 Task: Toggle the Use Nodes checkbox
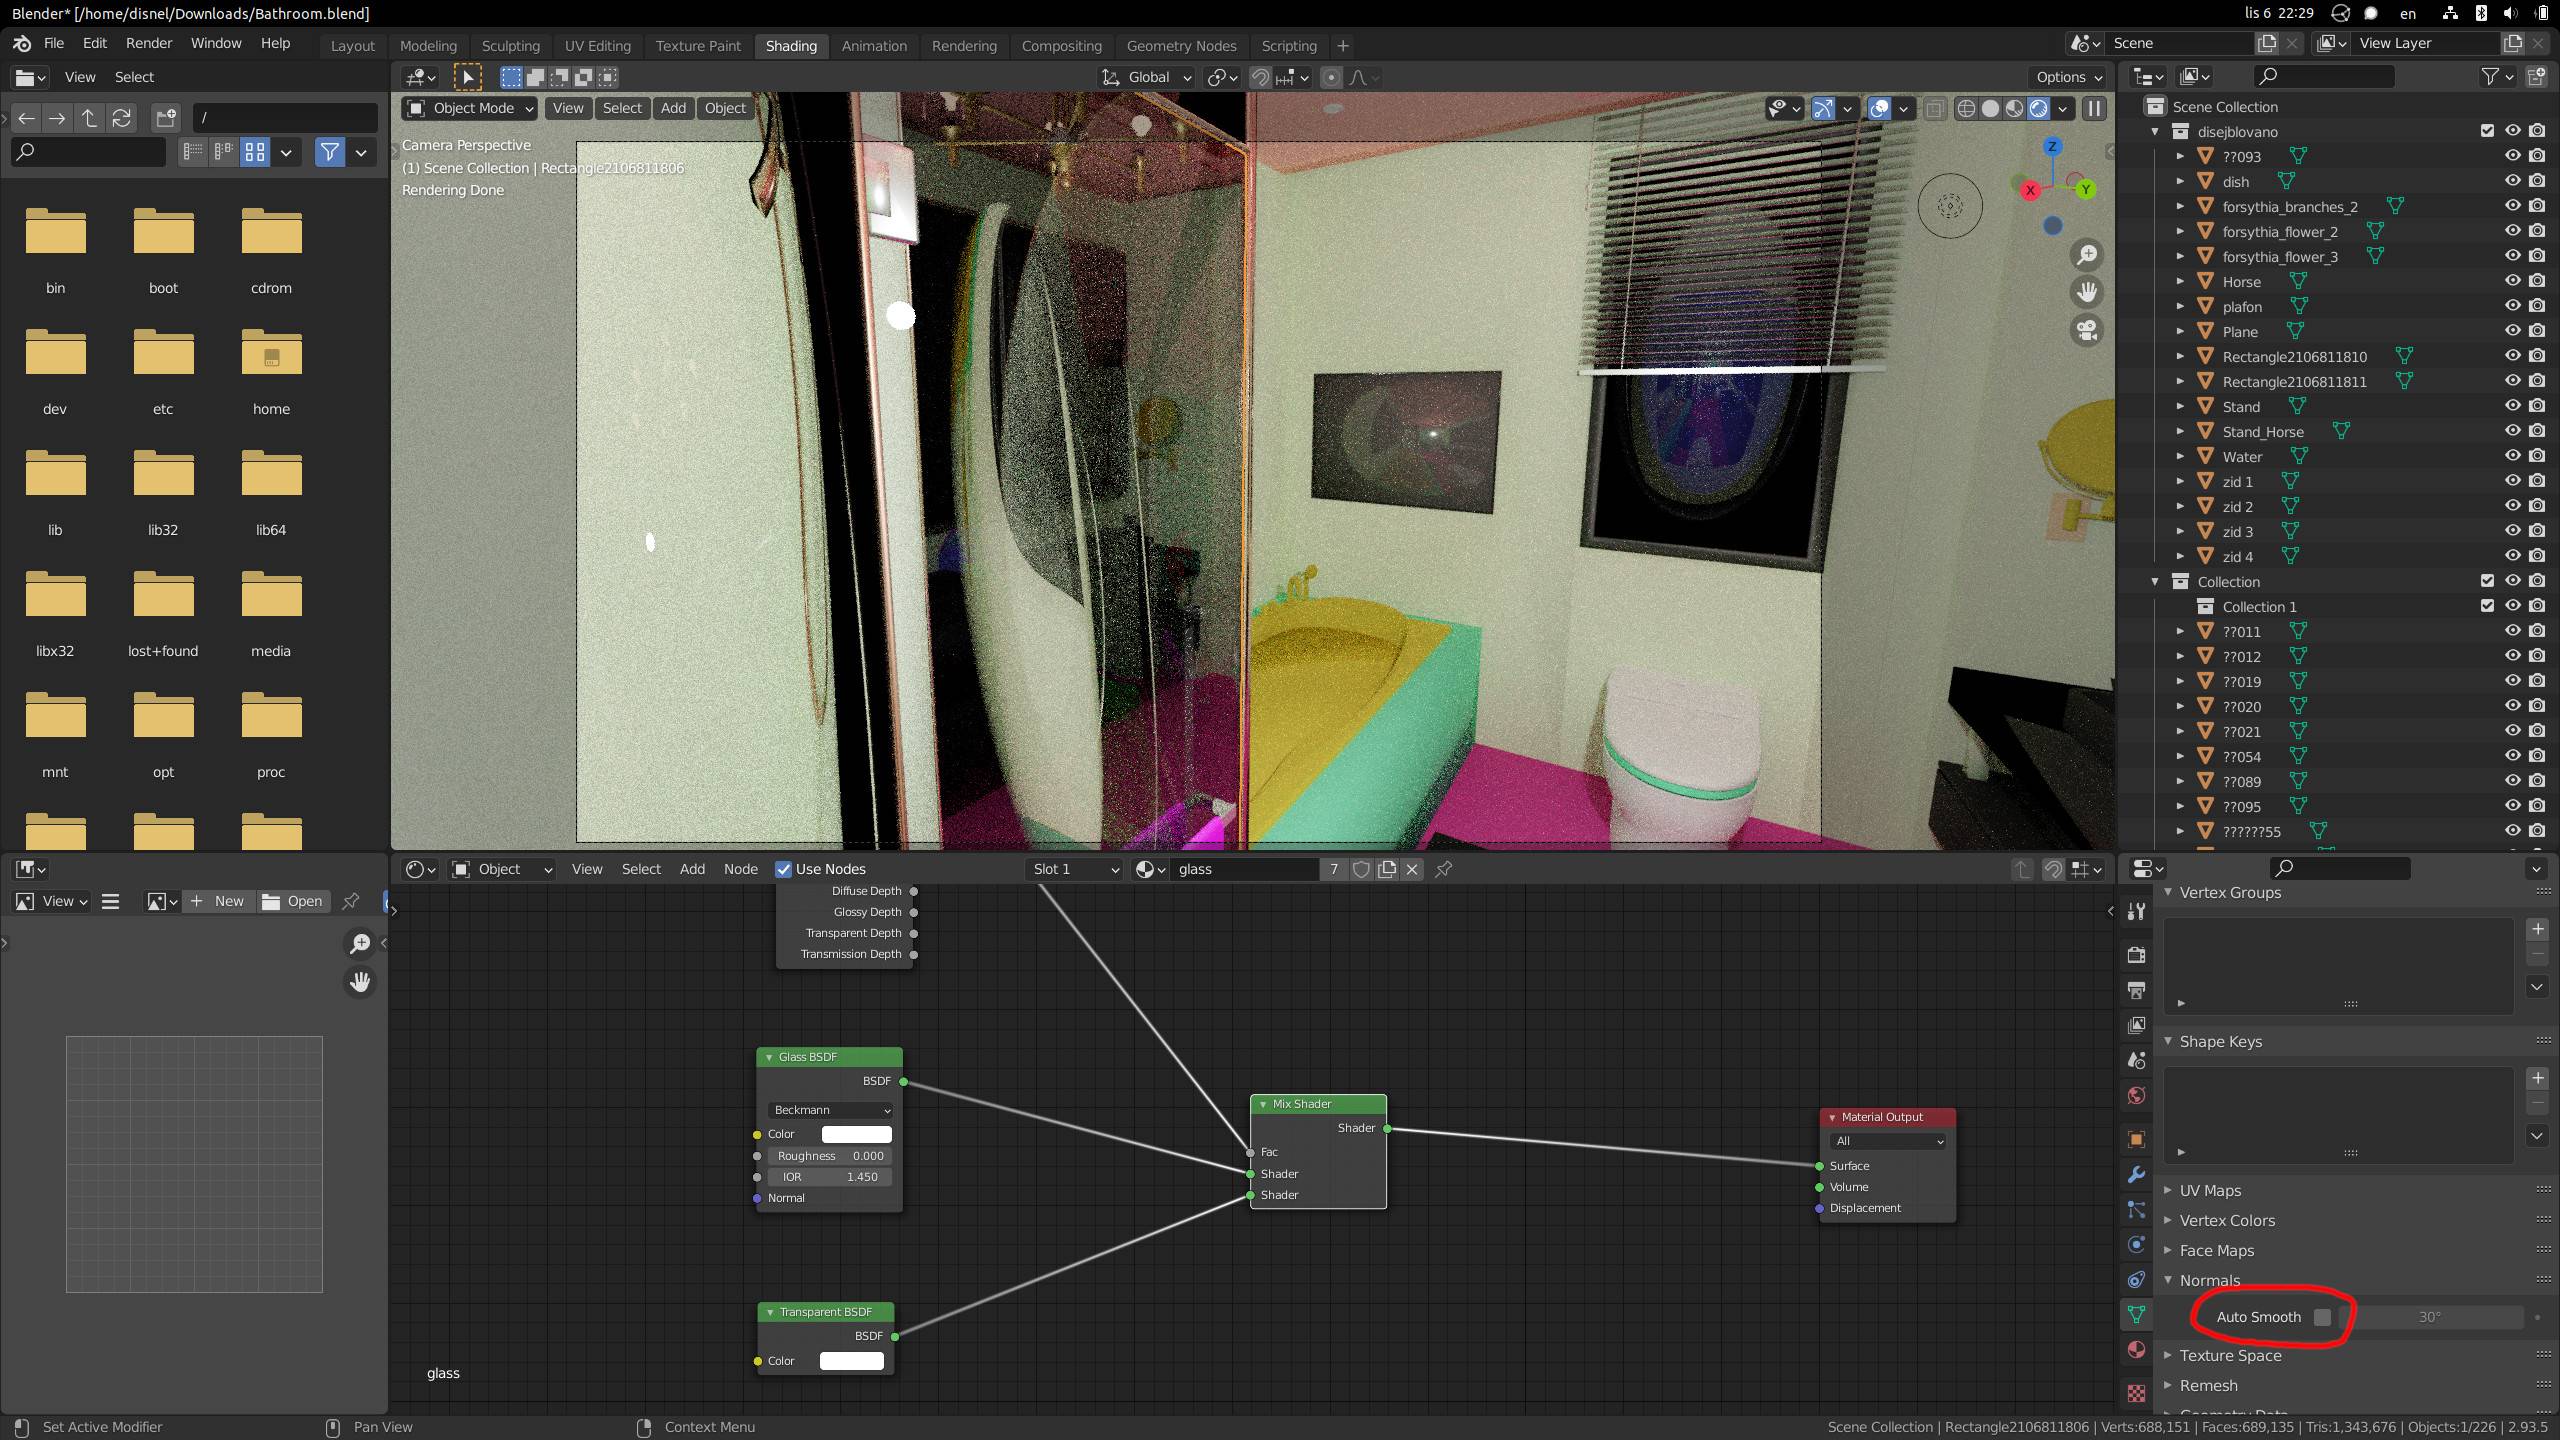pos(784,869)
